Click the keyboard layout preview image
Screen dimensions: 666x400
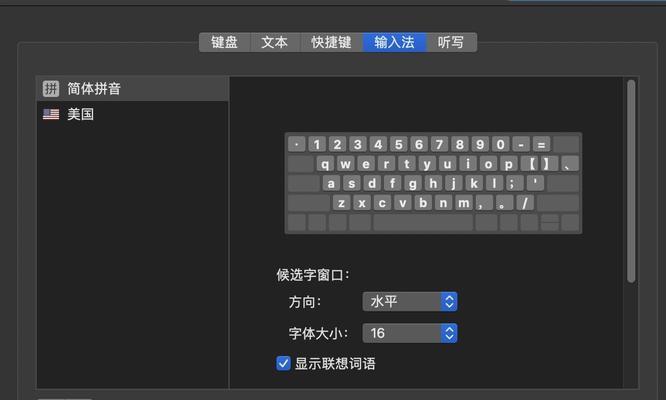pos(433,183)
